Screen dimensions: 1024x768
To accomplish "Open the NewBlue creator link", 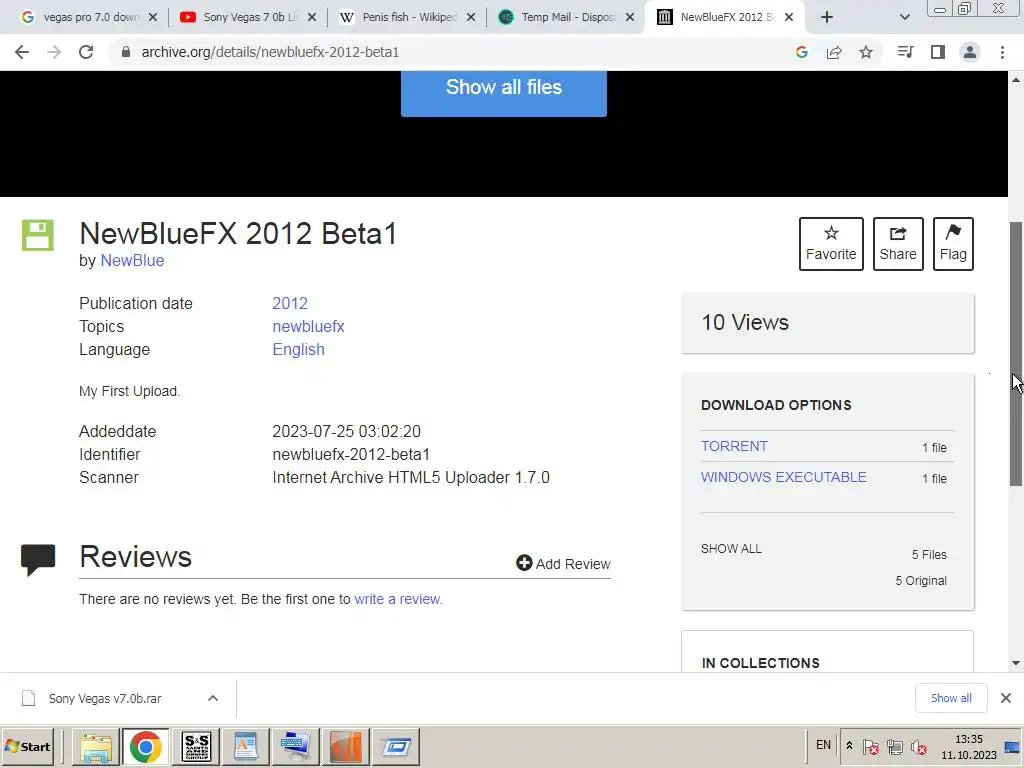I will 132,261.
